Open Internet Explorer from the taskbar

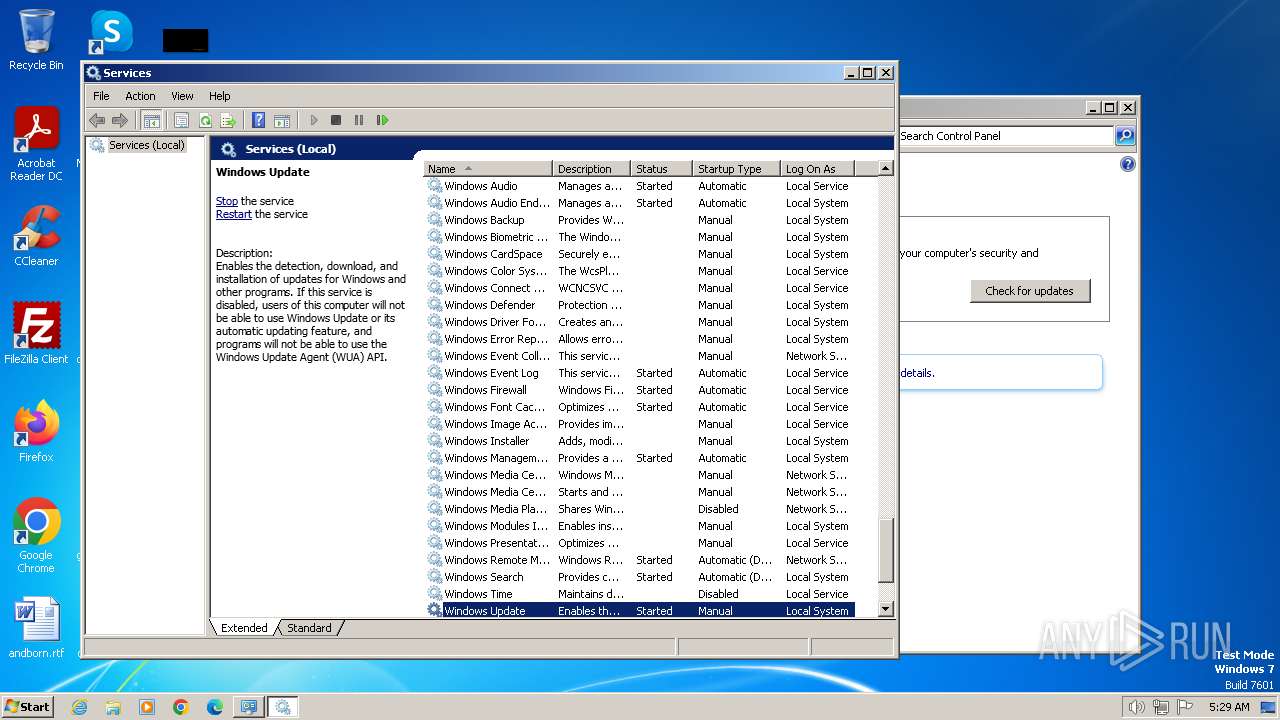point(80,707)
